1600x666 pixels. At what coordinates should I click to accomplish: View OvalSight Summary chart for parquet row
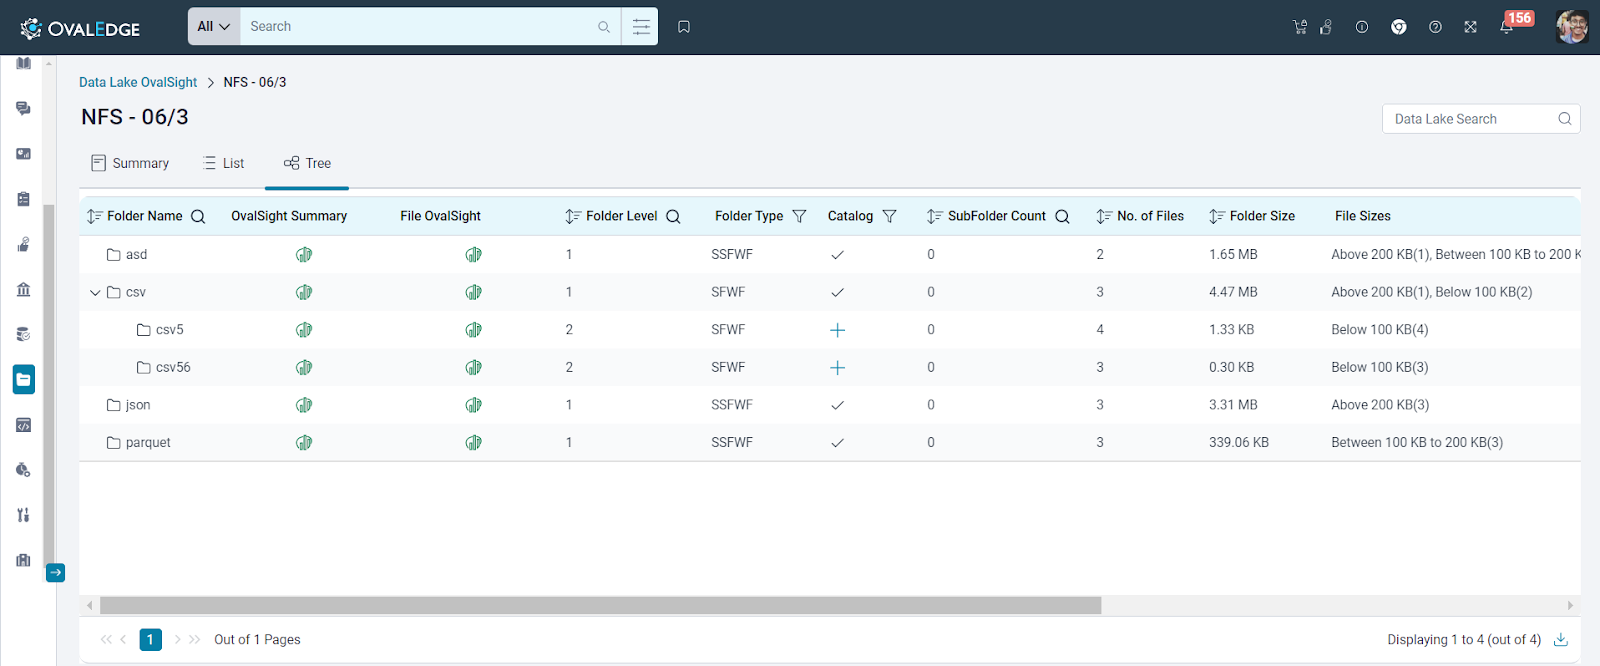tap(304, 442)
